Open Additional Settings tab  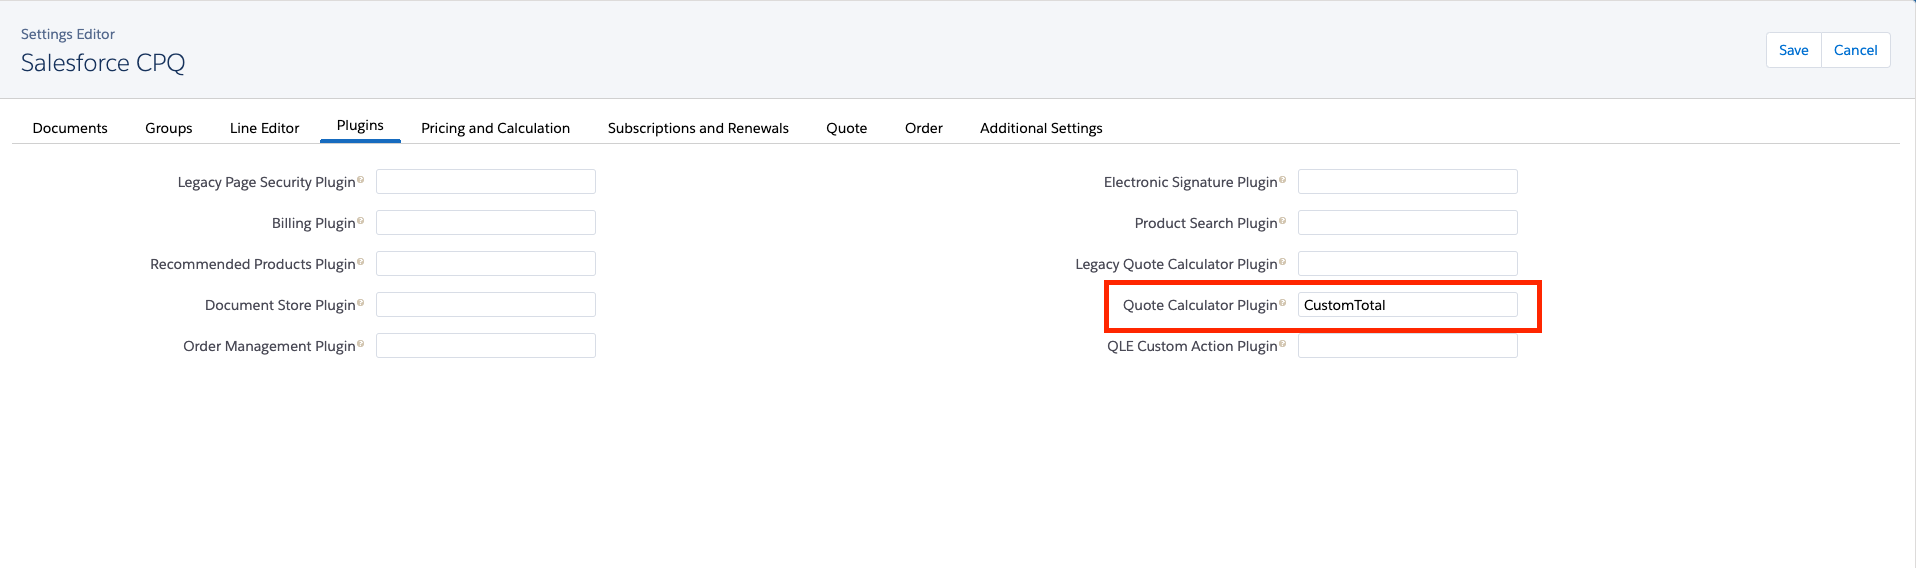(1041, 128)
